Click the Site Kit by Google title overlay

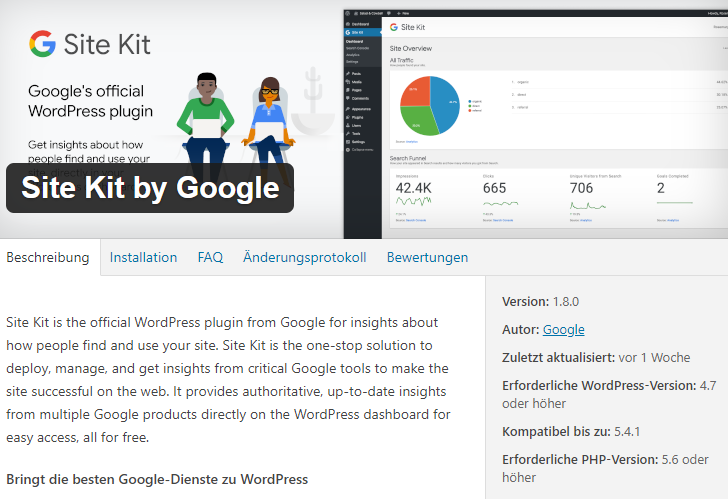150,188
